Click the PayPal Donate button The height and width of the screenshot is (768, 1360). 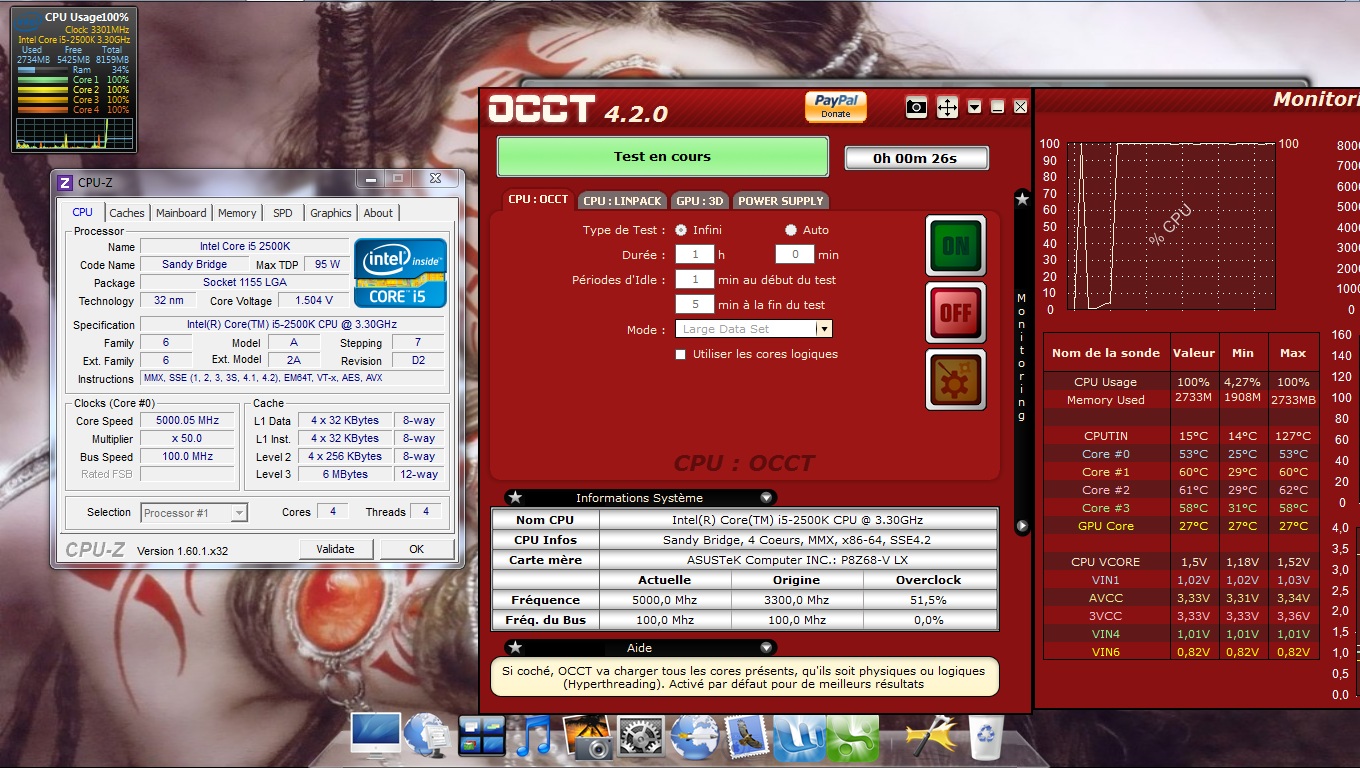tap(835, 106)
